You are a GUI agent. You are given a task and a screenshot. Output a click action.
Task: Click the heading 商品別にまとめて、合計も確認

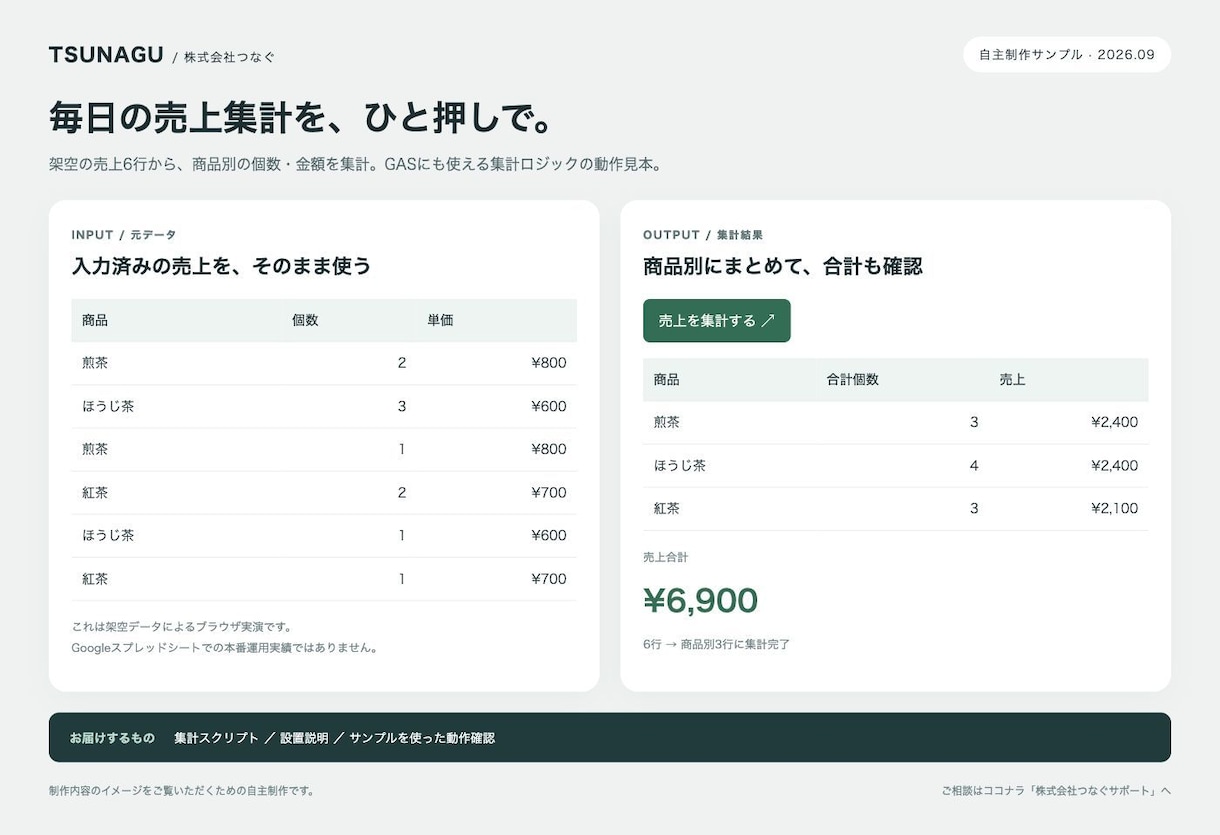pyautogui.click(x=783, y=266)
